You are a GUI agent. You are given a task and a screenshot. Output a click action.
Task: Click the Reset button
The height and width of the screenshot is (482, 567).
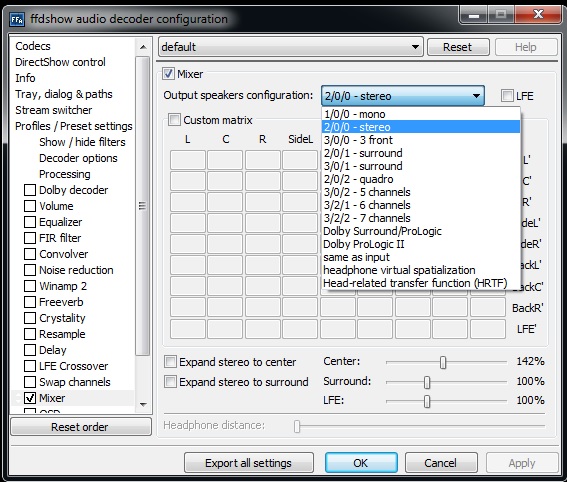tap(458, 47)
